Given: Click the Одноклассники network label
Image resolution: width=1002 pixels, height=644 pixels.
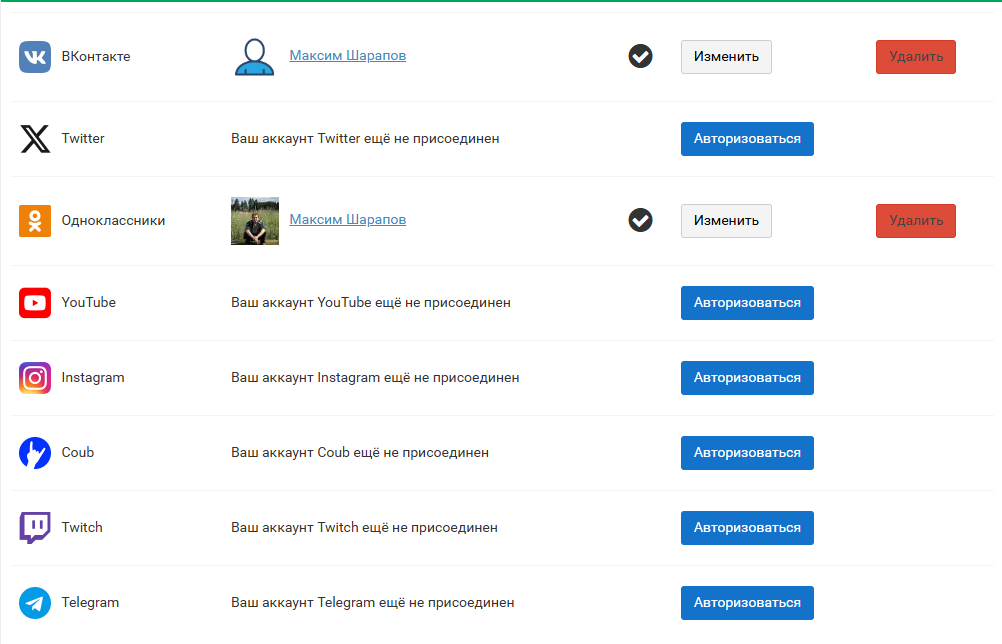Looking at the screenshot, I should pyautogui.click(x=113, y=221).
